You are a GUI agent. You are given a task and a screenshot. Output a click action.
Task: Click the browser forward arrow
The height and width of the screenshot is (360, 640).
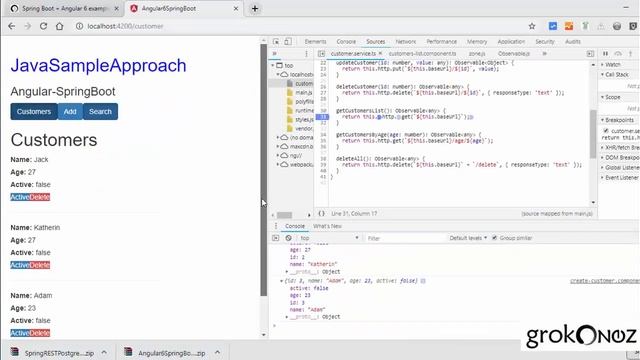pyautogui.click(x=27, y=26)
